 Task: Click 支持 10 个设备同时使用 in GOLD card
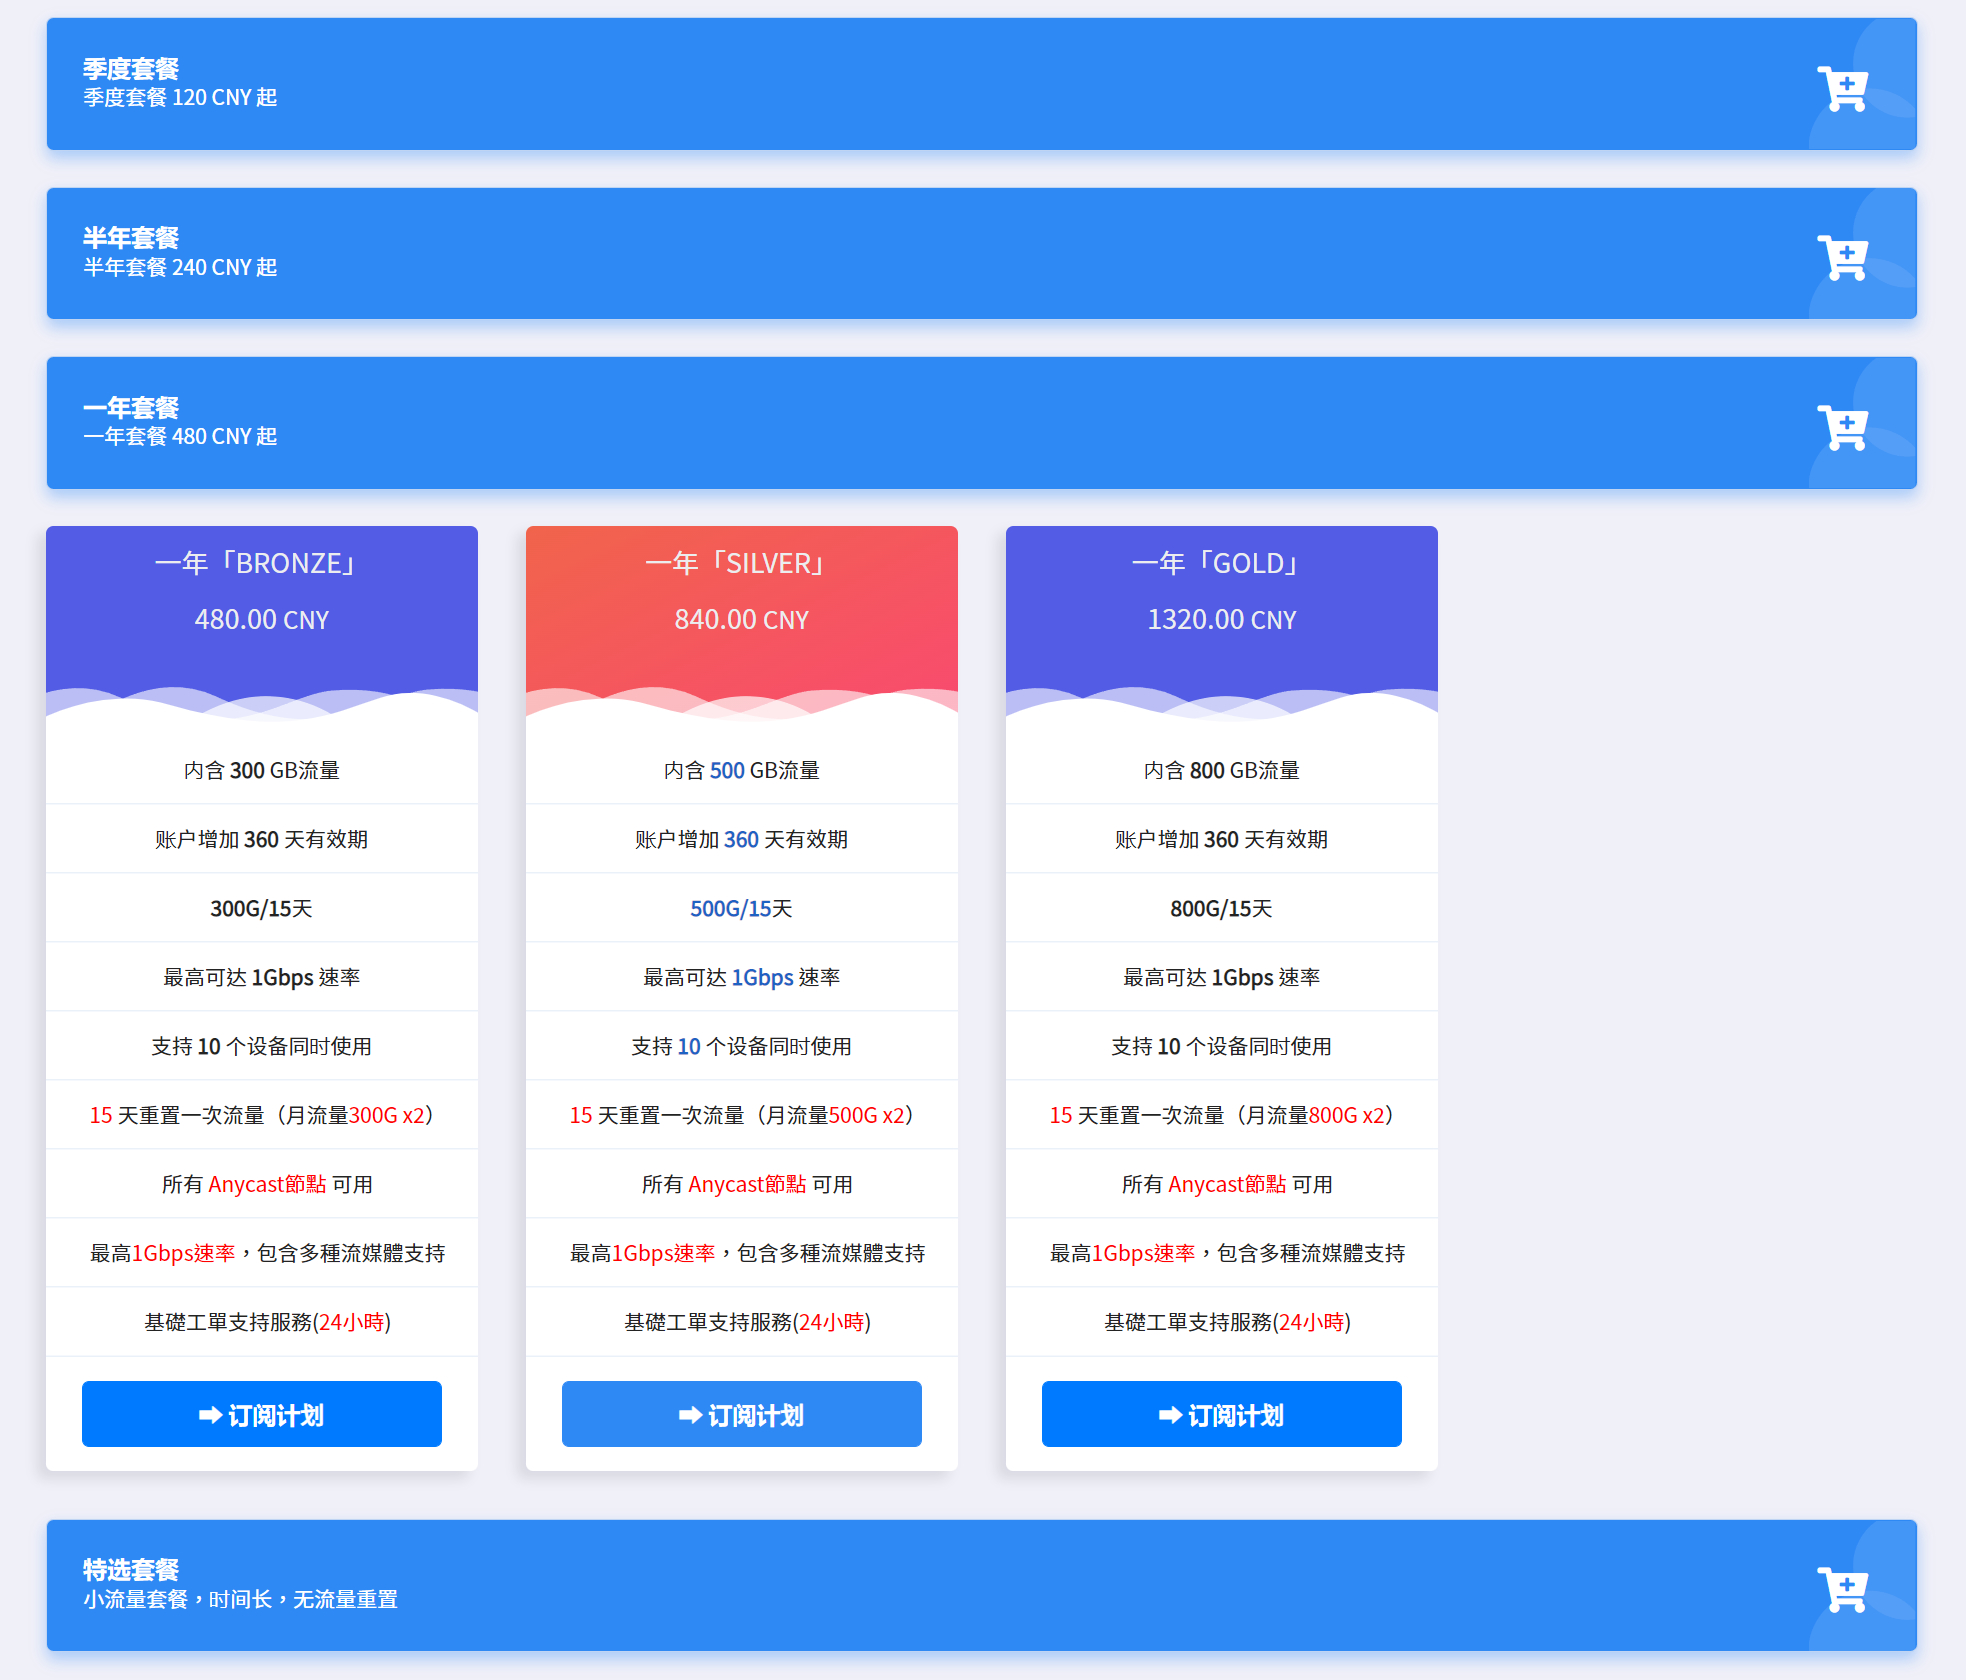pos(1222,1046)
